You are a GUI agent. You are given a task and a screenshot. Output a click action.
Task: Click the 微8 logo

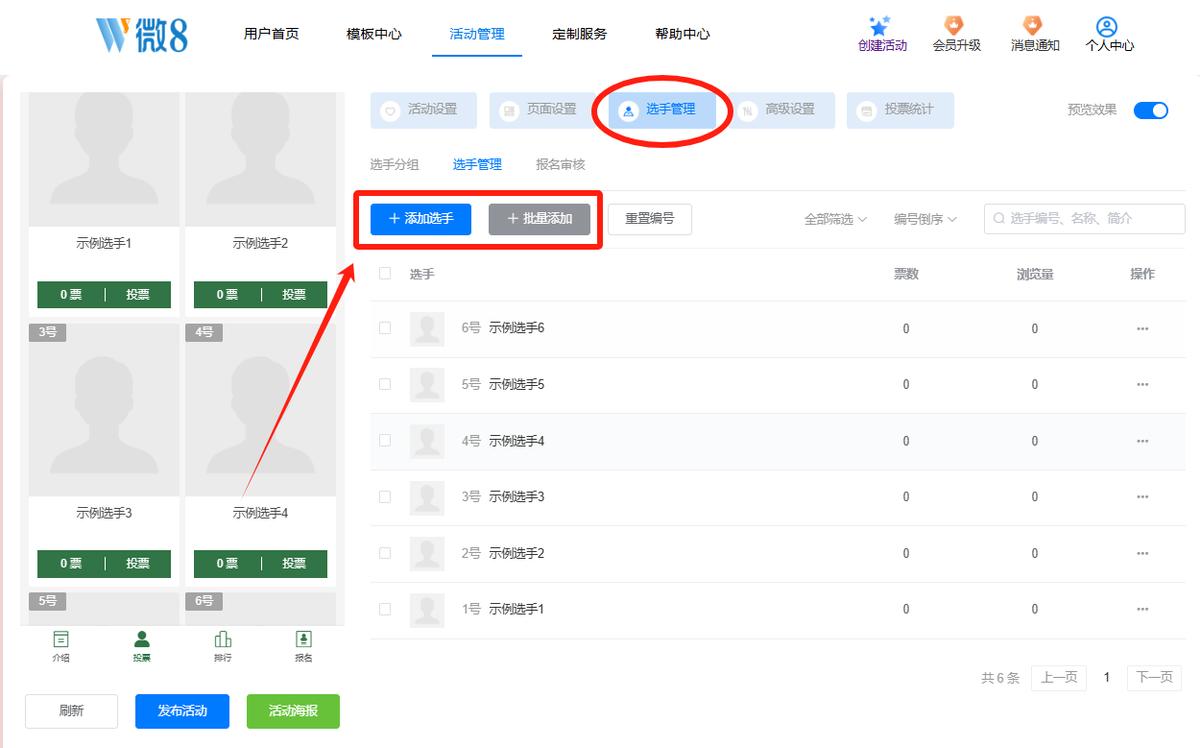pos(142,34)
